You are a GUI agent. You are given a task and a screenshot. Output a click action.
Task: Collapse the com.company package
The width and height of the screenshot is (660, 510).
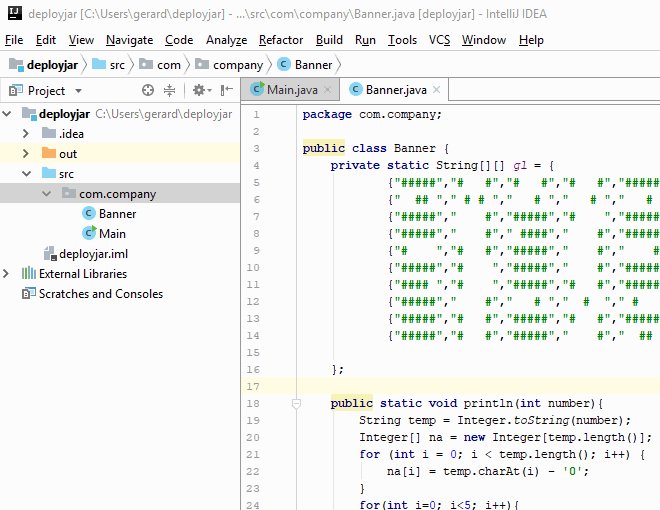click(x=46, y=194)
